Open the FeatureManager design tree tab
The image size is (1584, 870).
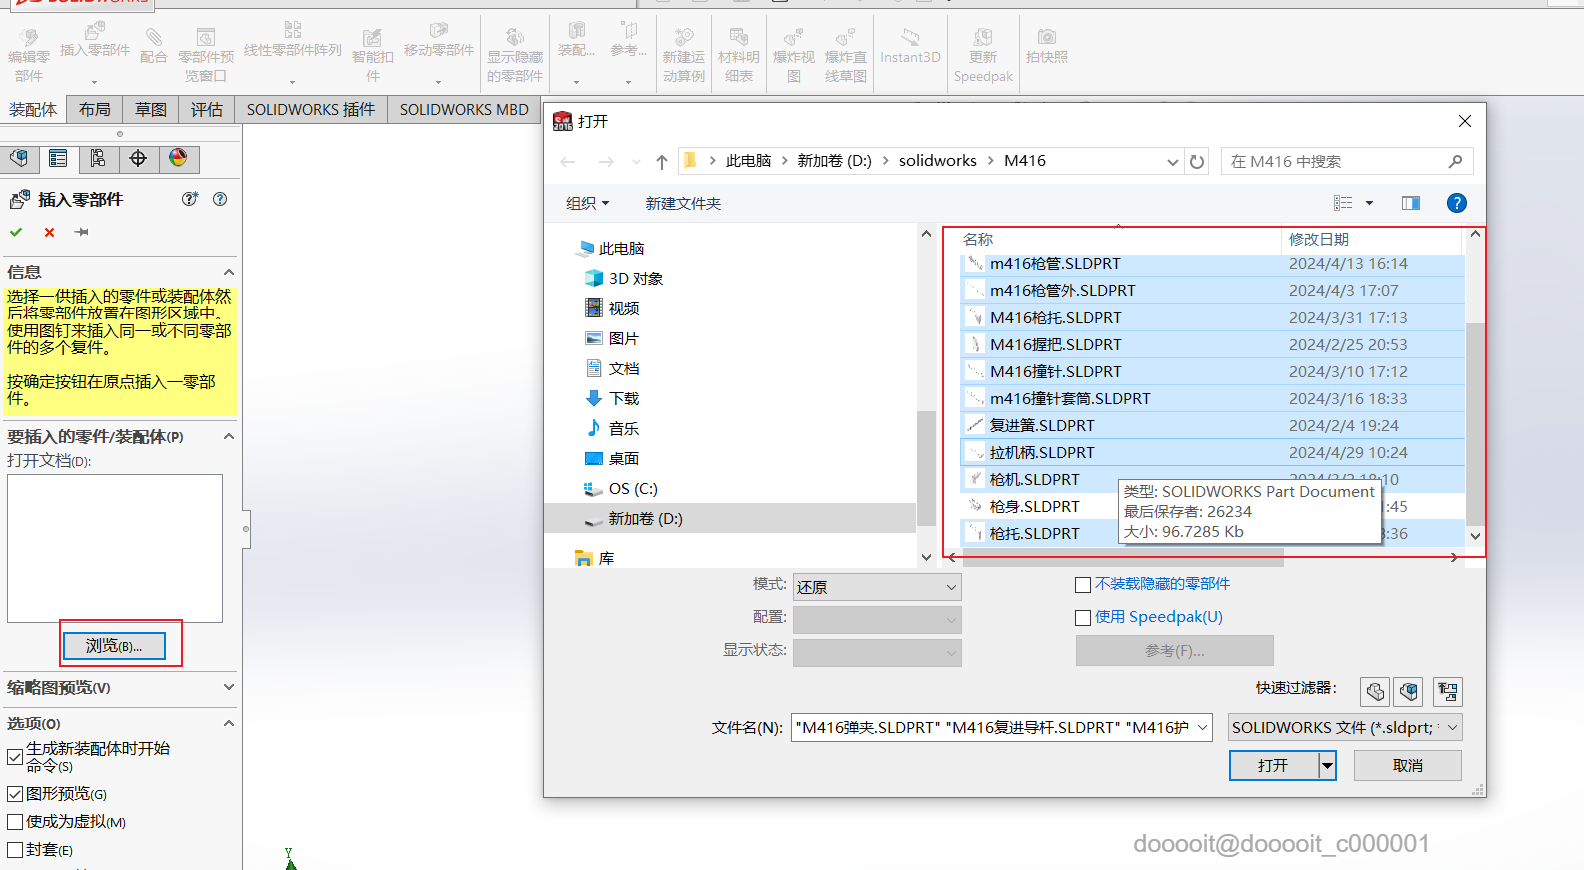click(19, 159)
